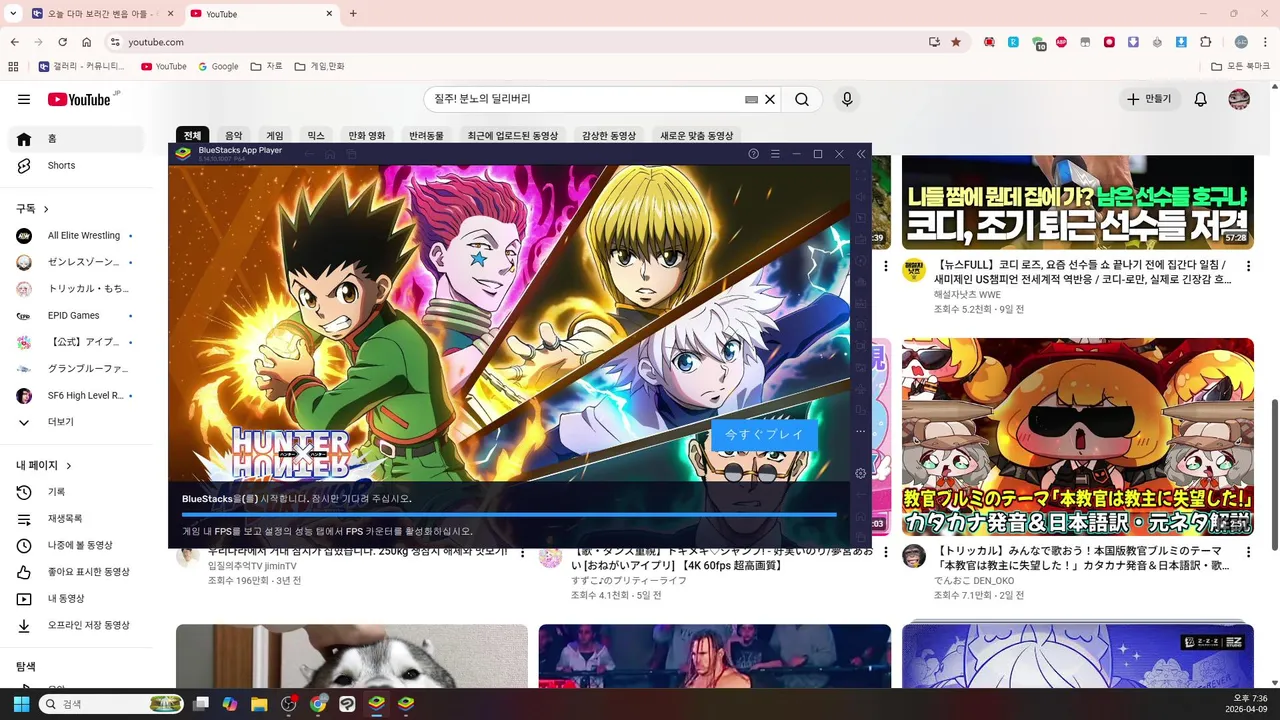Open the YouTube guide hamburger menu
1280x720 pixels.
click(24, 99)
